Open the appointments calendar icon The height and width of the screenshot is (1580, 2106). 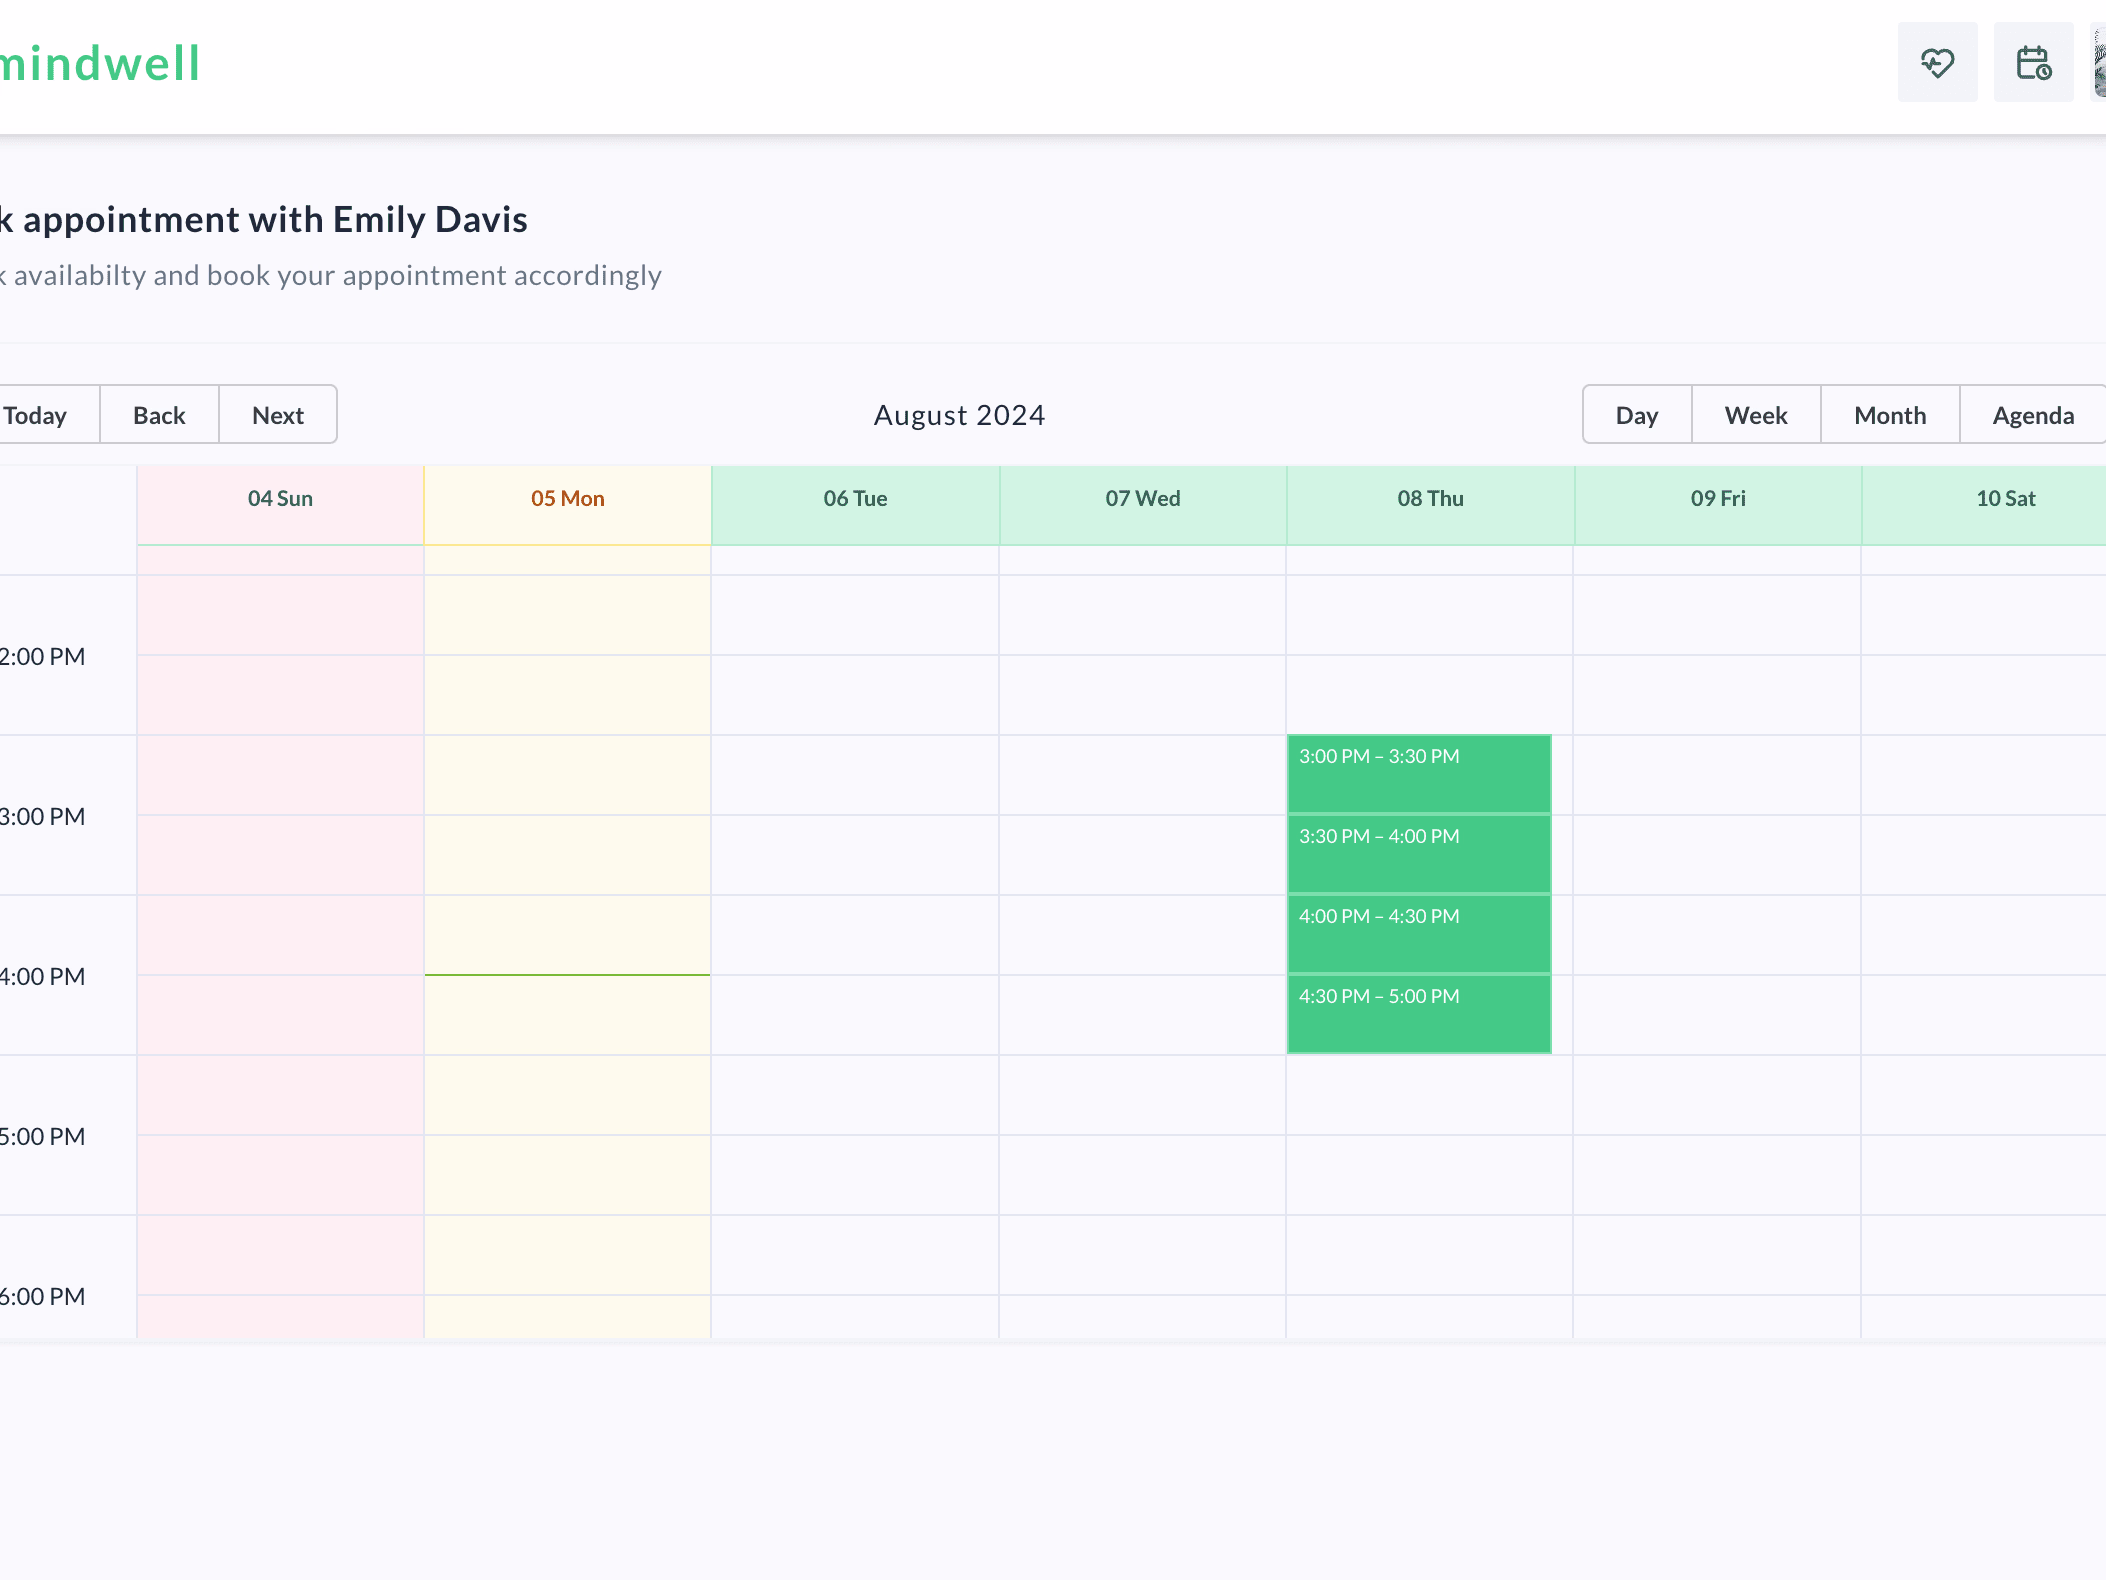[2032, 62]
